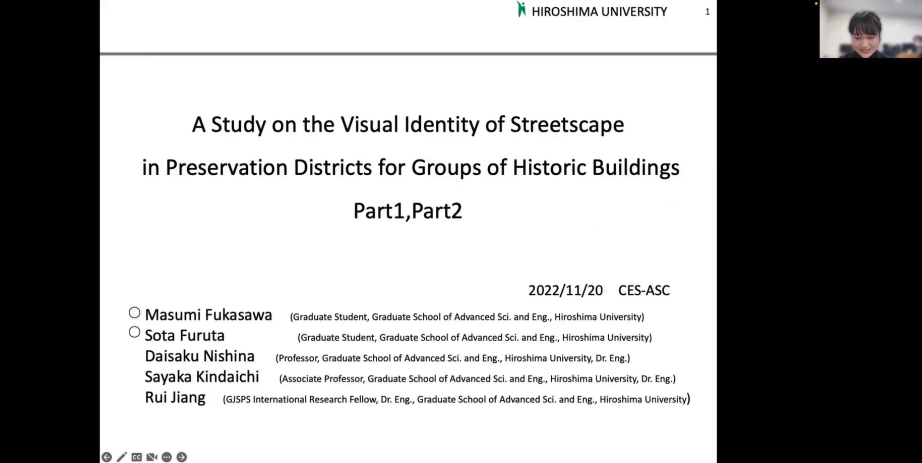The width and height of the screenshot is (922, 463).
Task: Click the date 2022/11/20
Action: click(565, 291)
